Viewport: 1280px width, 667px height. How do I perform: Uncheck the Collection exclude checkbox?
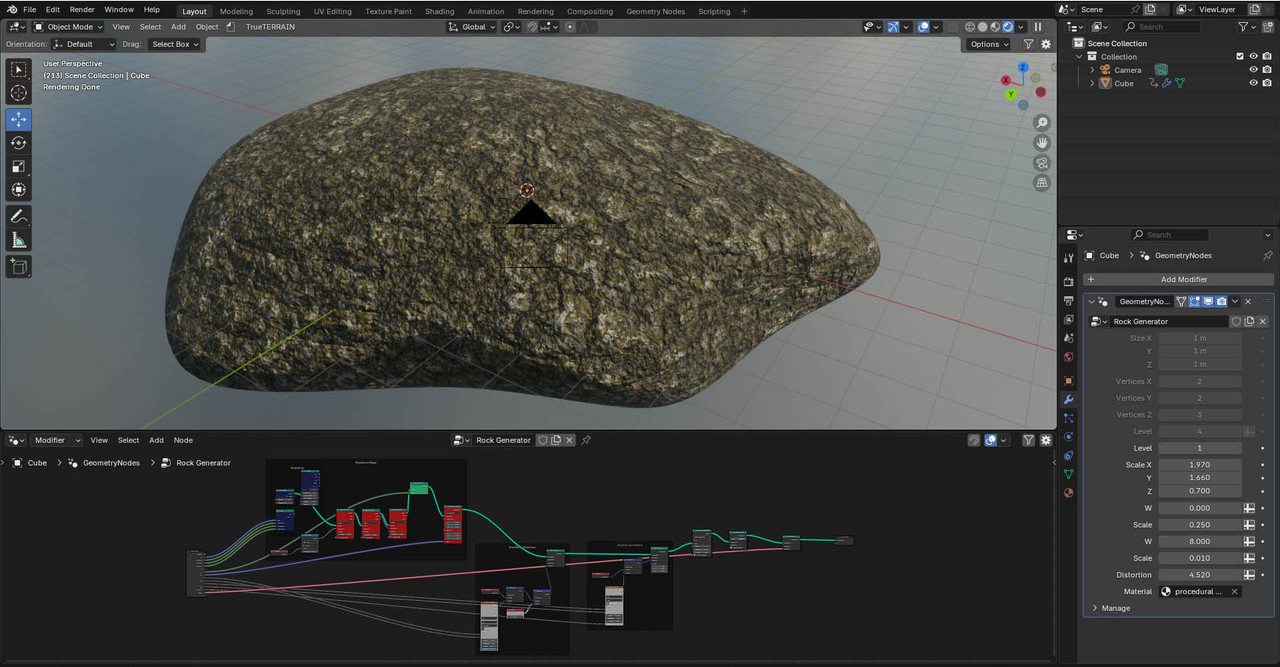tap(1240, 57)
